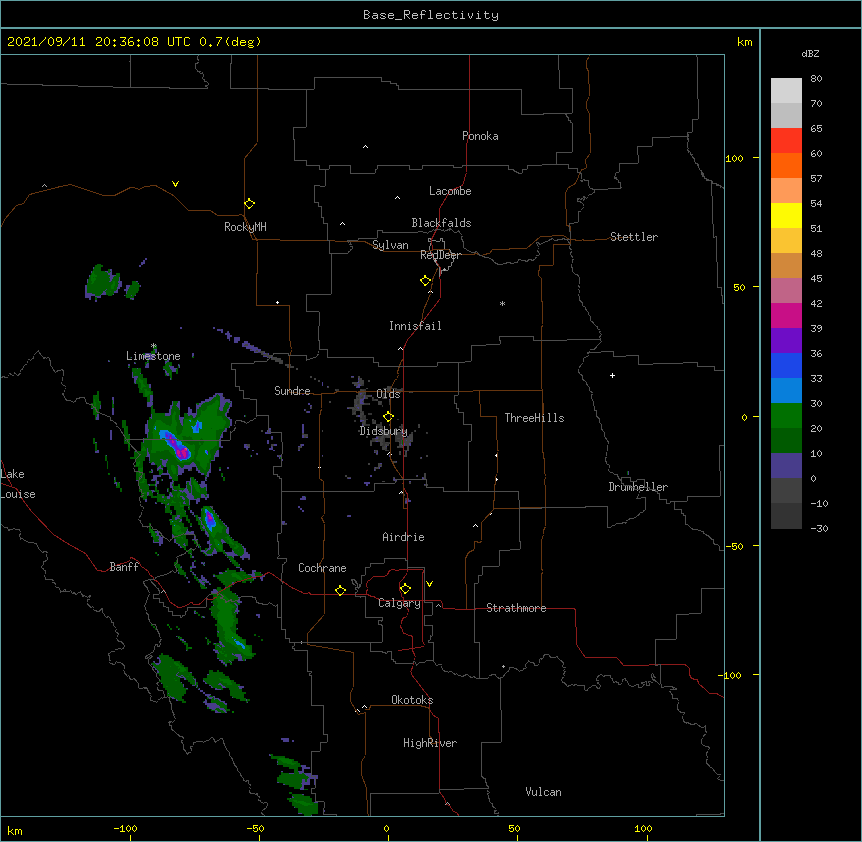The height and width of the screenshot is (842, 862).
Task: Click the 57 value in the dBZ legend
Action: click(x=816, y=179)
